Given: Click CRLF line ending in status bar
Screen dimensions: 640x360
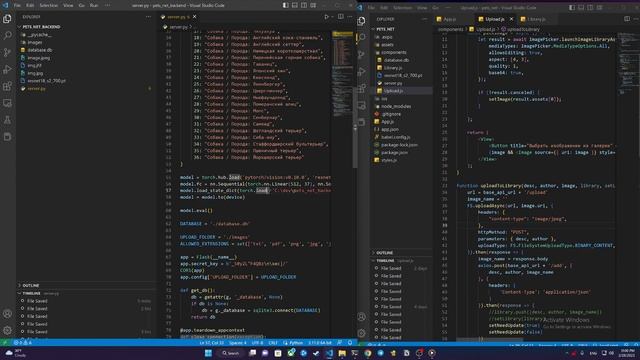Looking at the screenshot, I should click(x=273, y=343).
